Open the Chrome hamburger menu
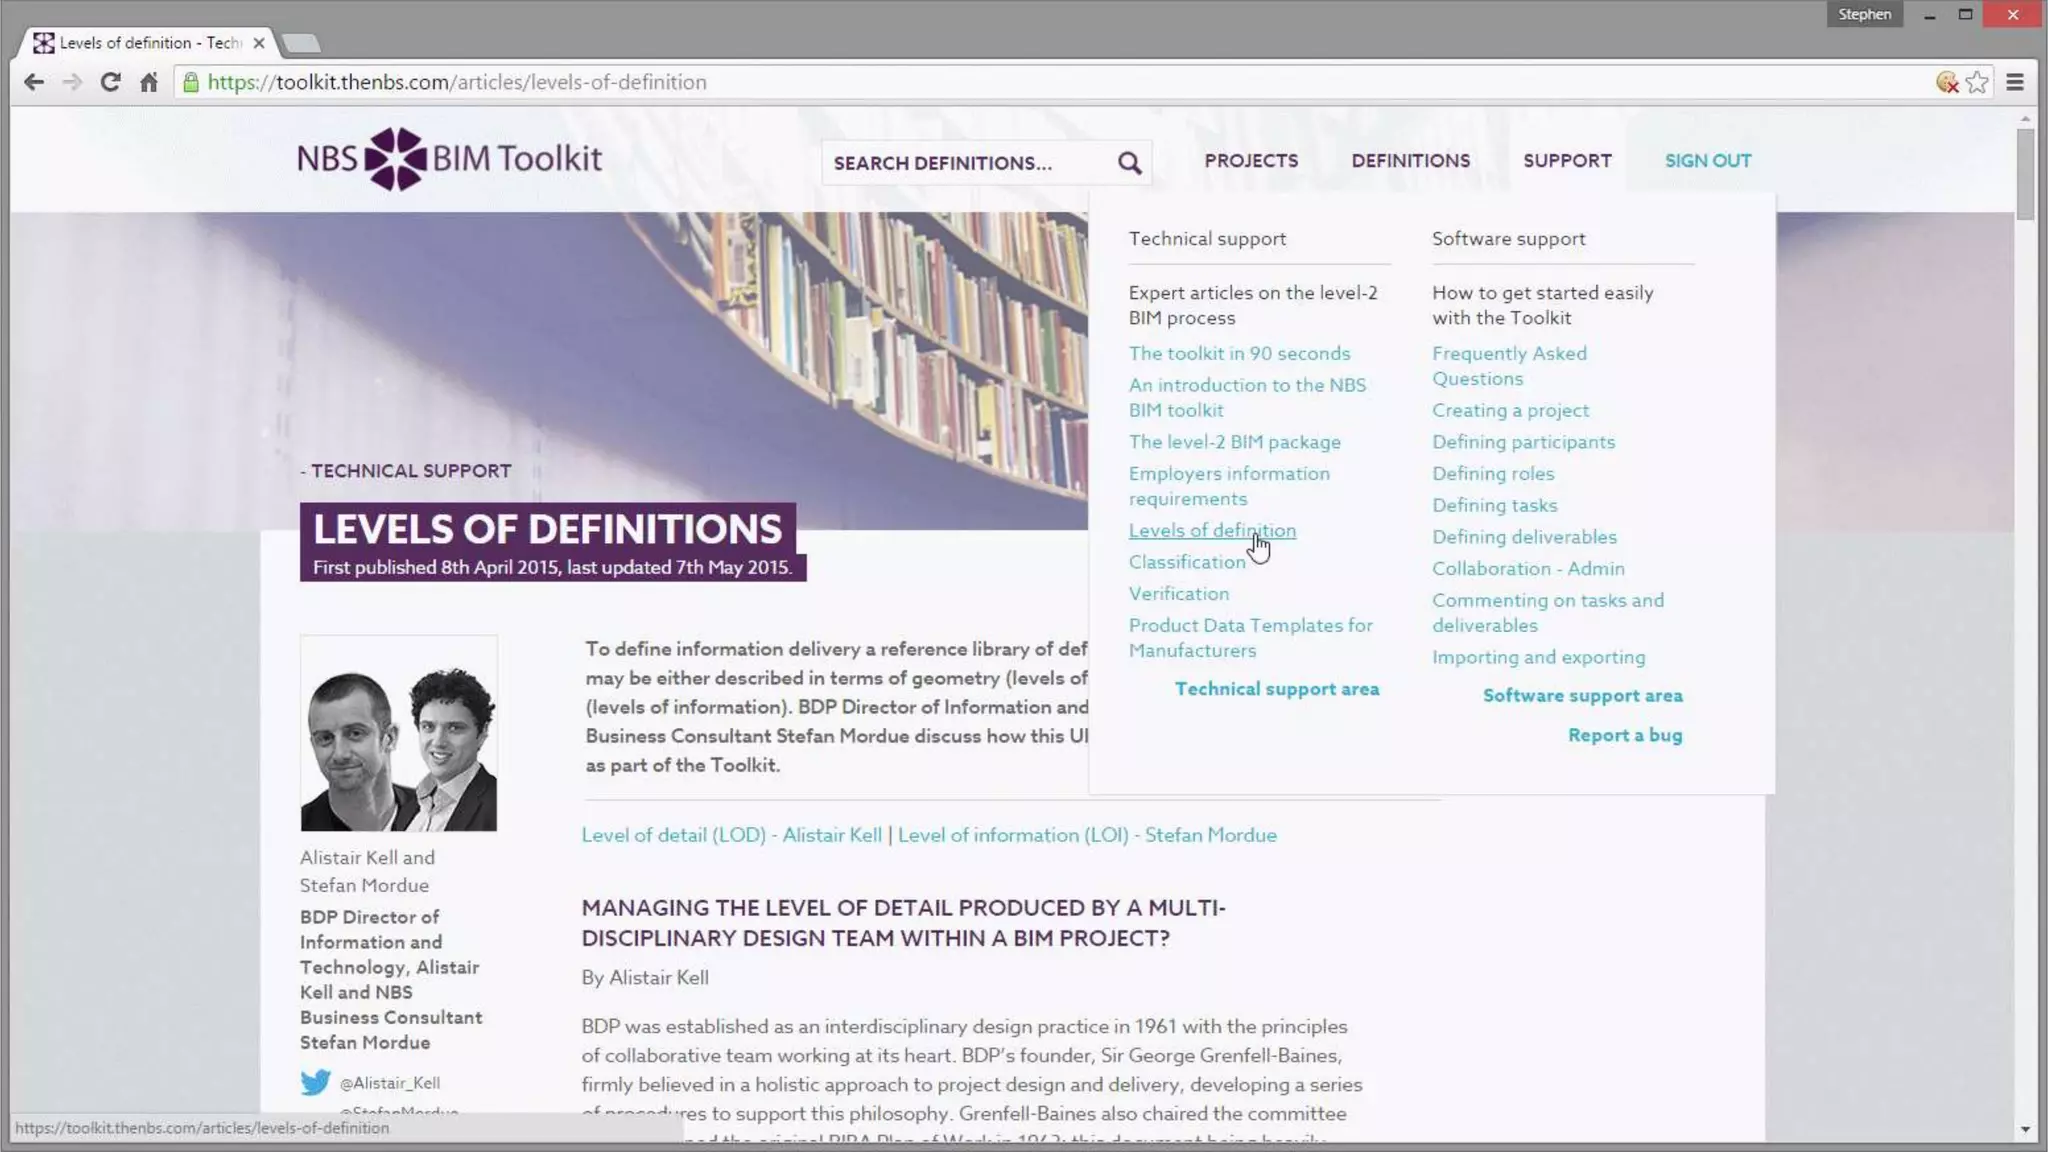The width and height of the screenshot is (2048, 1152). [2015, 82]
